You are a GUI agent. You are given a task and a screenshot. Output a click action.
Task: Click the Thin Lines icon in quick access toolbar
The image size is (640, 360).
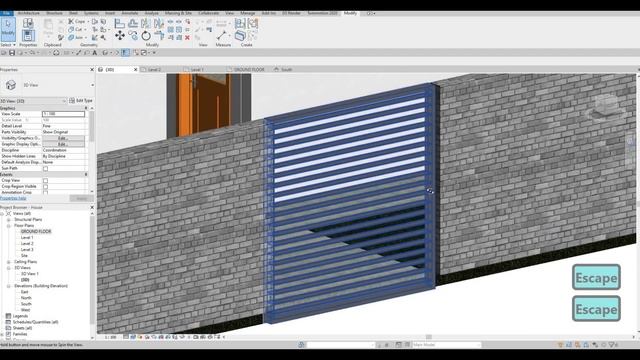click(126, 53)
